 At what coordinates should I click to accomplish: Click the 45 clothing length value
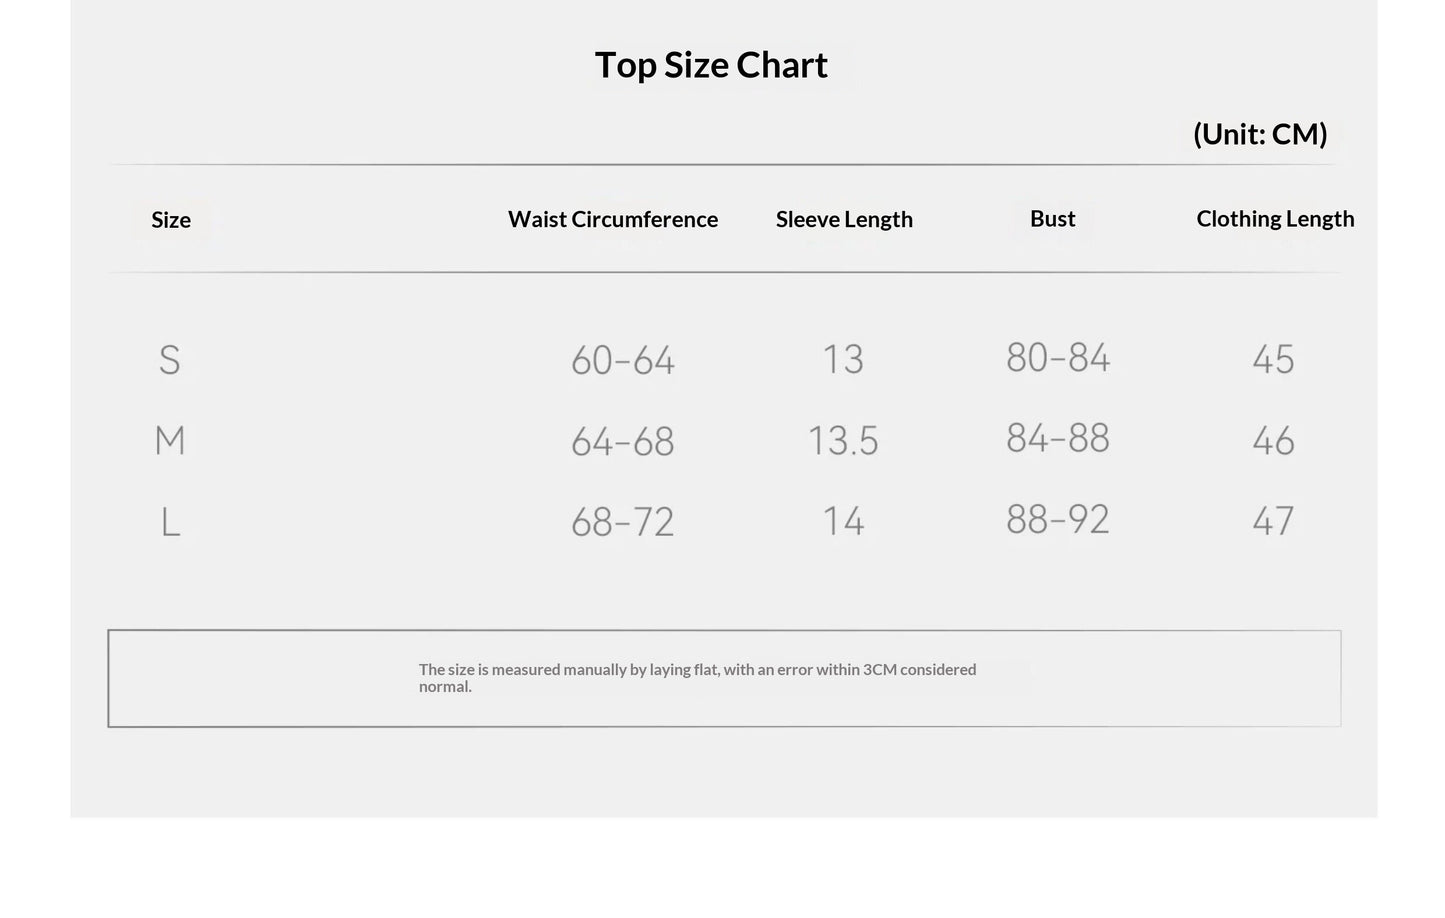[1273, 359]
